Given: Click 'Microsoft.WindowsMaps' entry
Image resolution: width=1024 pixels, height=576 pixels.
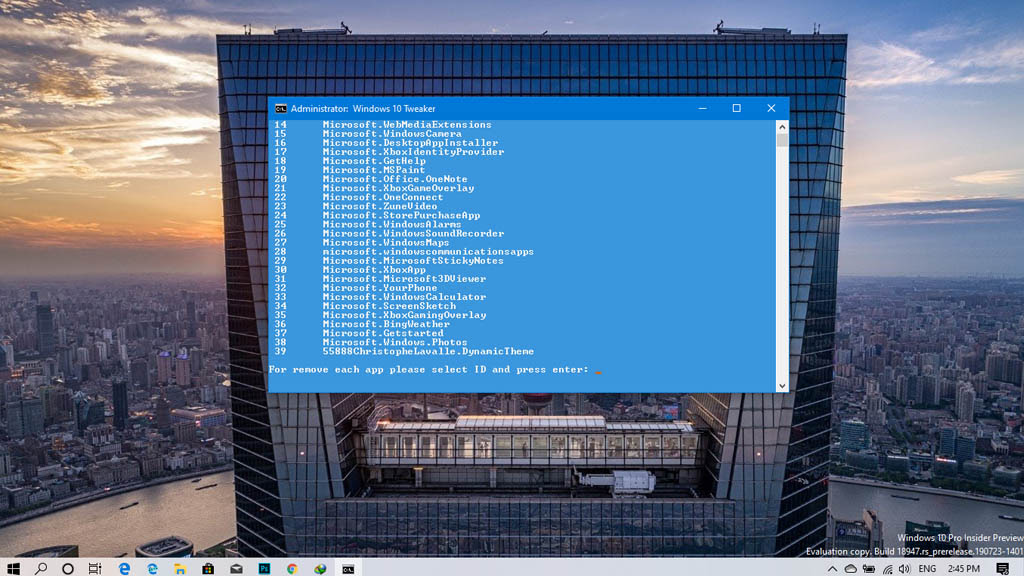Looking at the screenshot, I should pyautogui.click(x=386, y=243).
